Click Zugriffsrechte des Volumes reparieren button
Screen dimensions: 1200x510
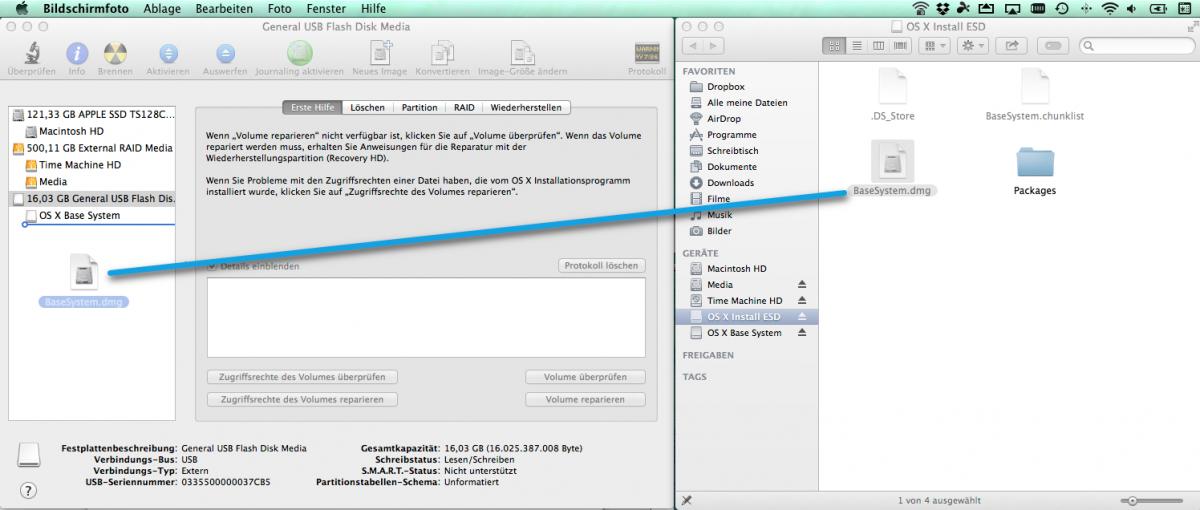pyautogui.click(x=302, y=399)
